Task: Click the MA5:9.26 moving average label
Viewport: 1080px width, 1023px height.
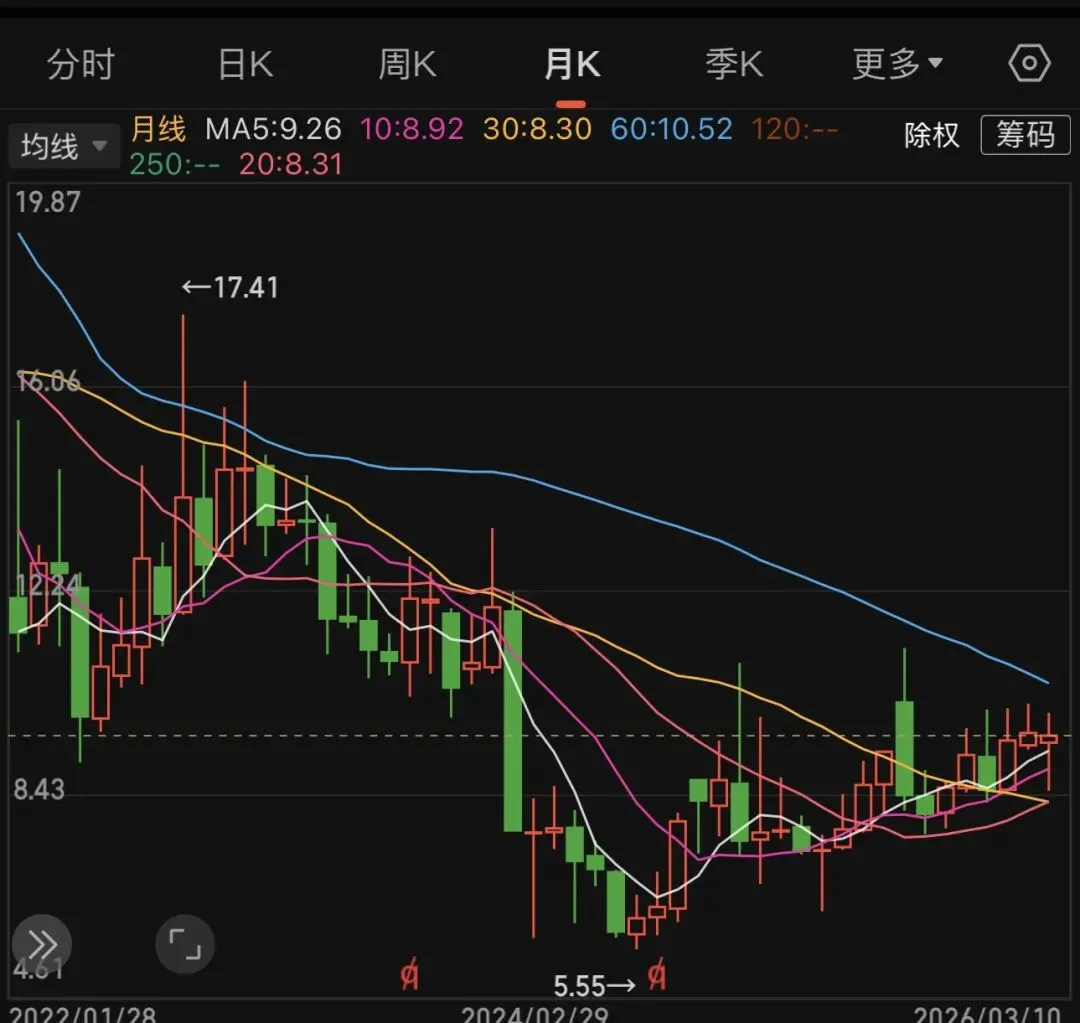Action: 273,129
